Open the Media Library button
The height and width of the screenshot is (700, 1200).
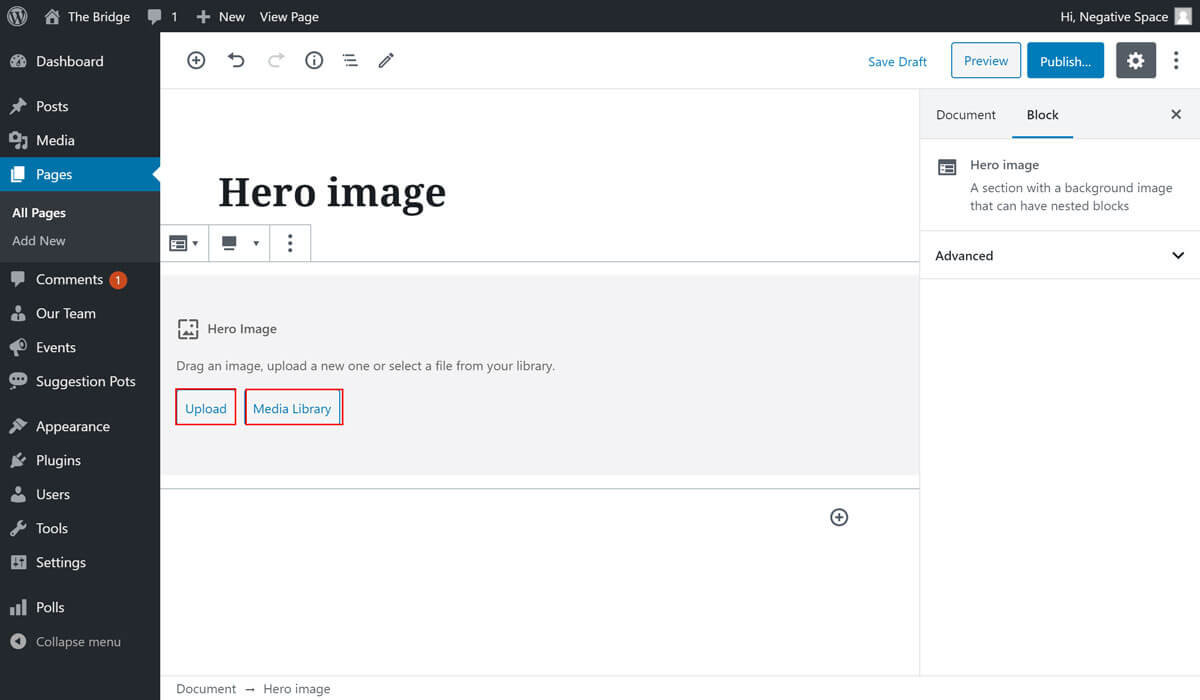click(292, 408)
